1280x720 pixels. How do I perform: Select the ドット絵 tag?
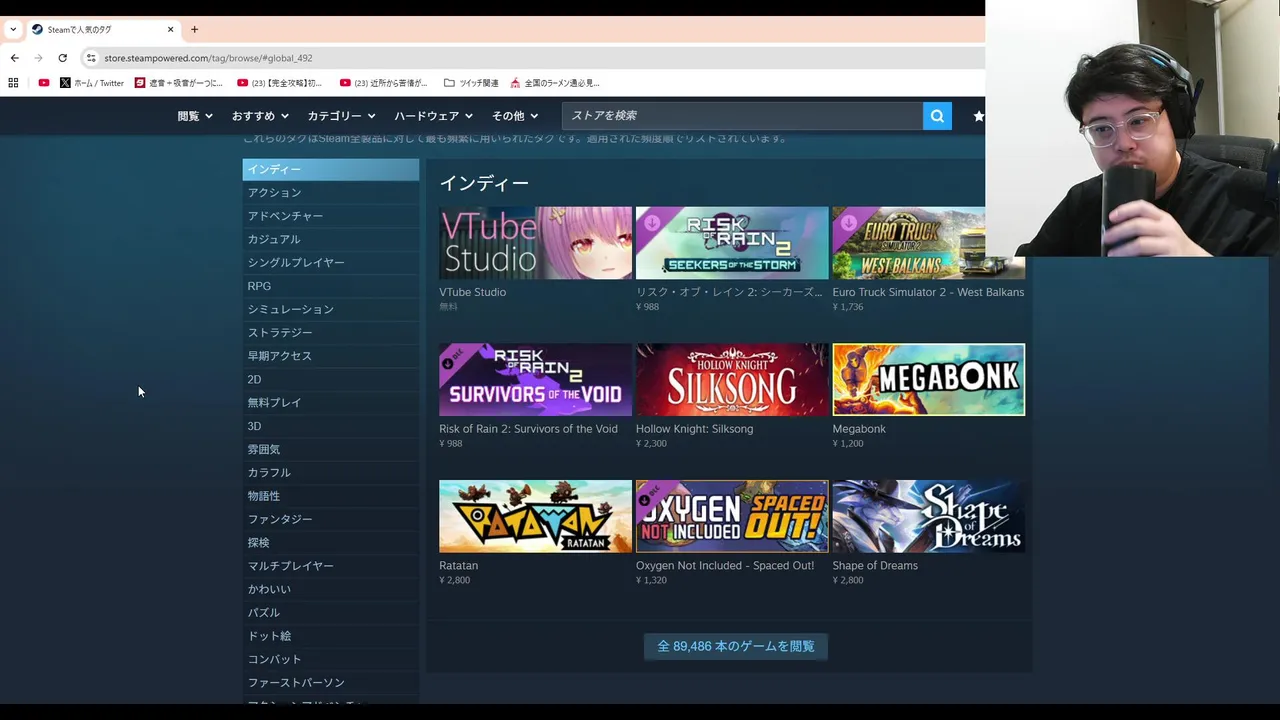coord(330,636)
